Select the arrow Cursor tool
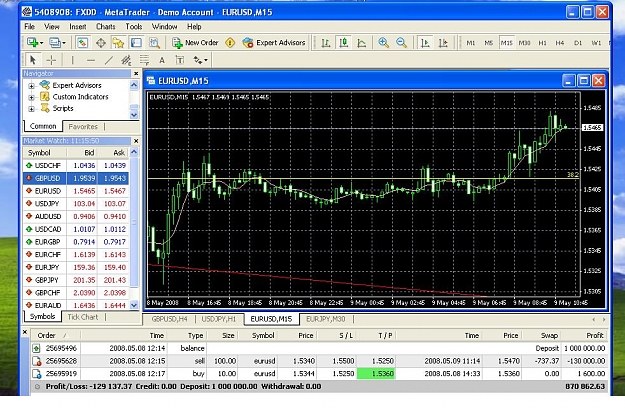 click(33, 60)
